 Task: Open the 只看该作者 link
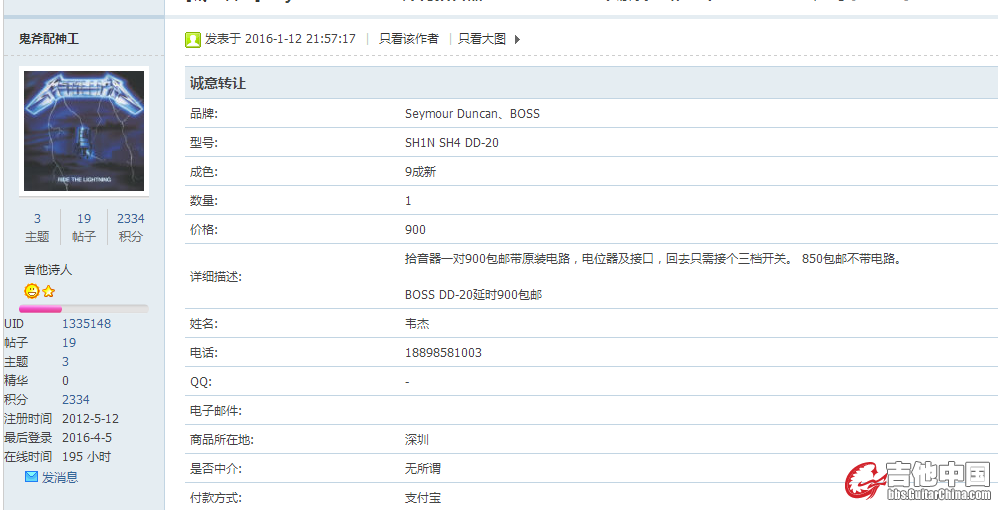point(409,39)
